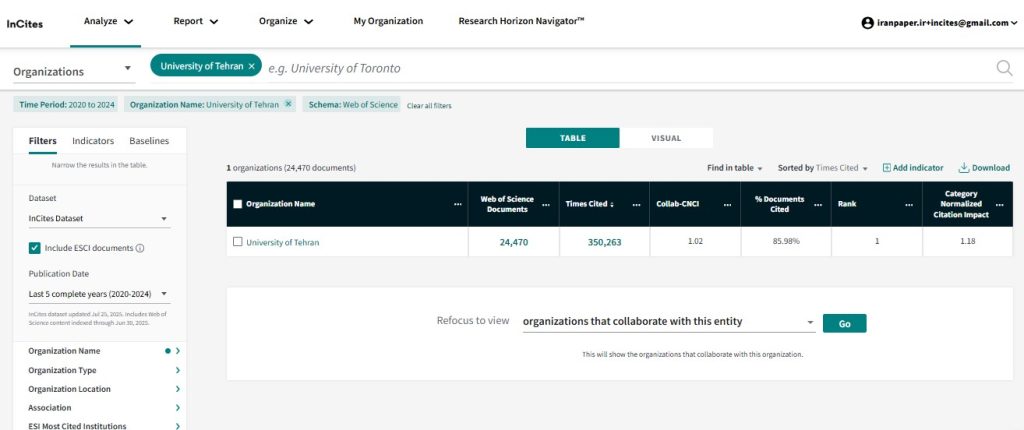Click the user account icon in the header

point(867,22)
